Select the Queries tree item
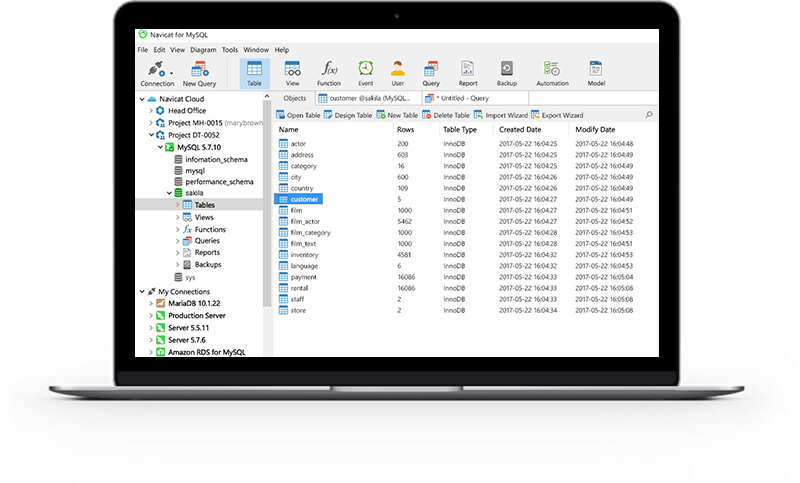800x483 pixels. pyautogui.click(x=202, y=241)
